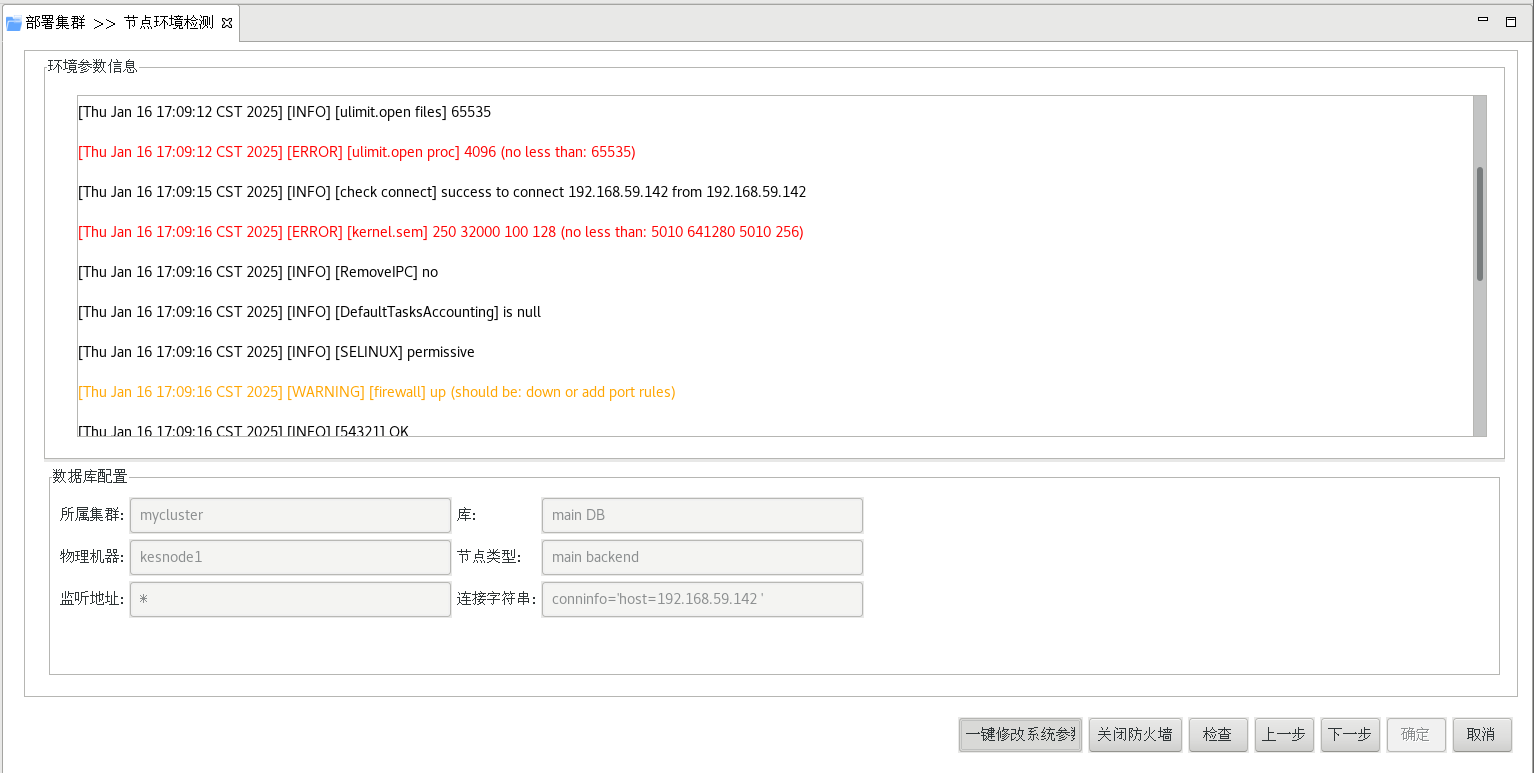1534x773 pixels.
Task: Select the ulimit.open proc ERROR log line
Action: click(x=357, y=152)
